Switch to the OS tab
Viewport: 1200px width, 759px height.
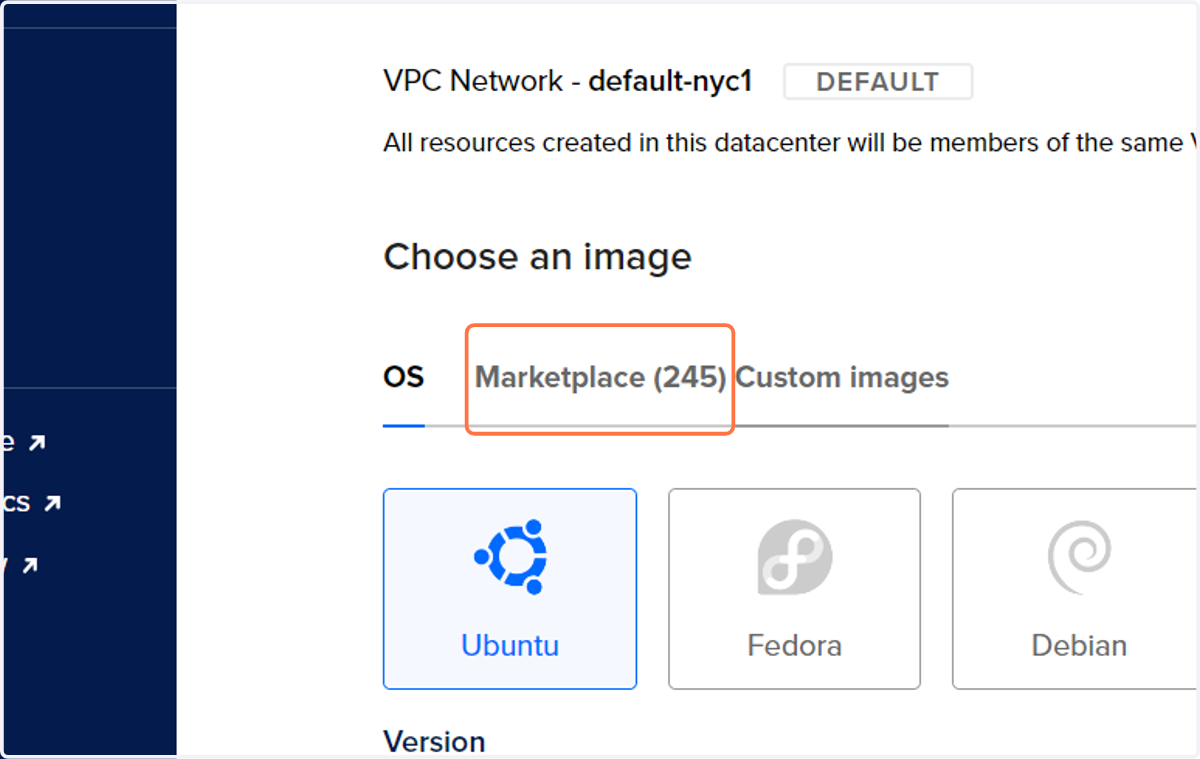click(404, 378)
